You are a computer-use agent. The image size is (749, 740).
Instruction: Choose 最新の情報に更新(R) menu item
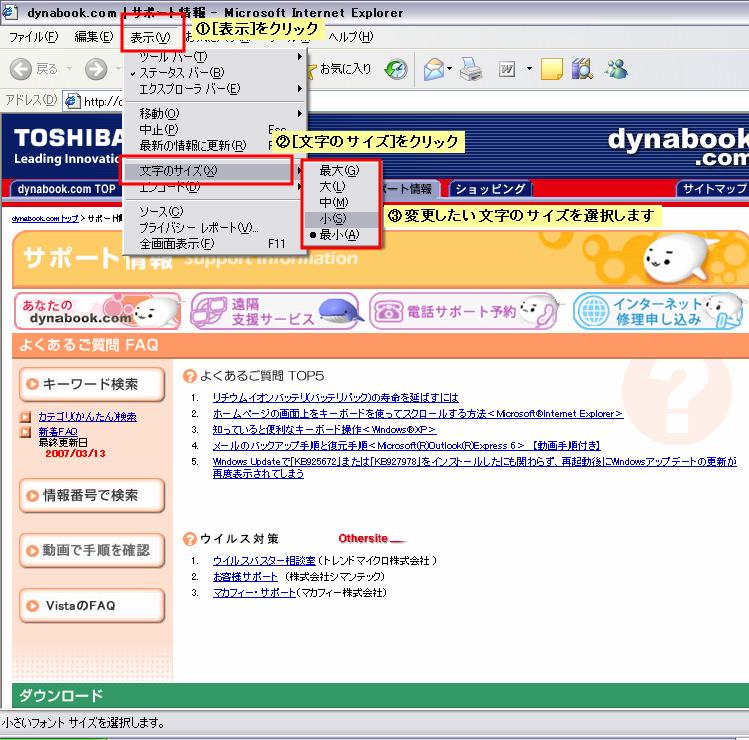pos(215,145)
